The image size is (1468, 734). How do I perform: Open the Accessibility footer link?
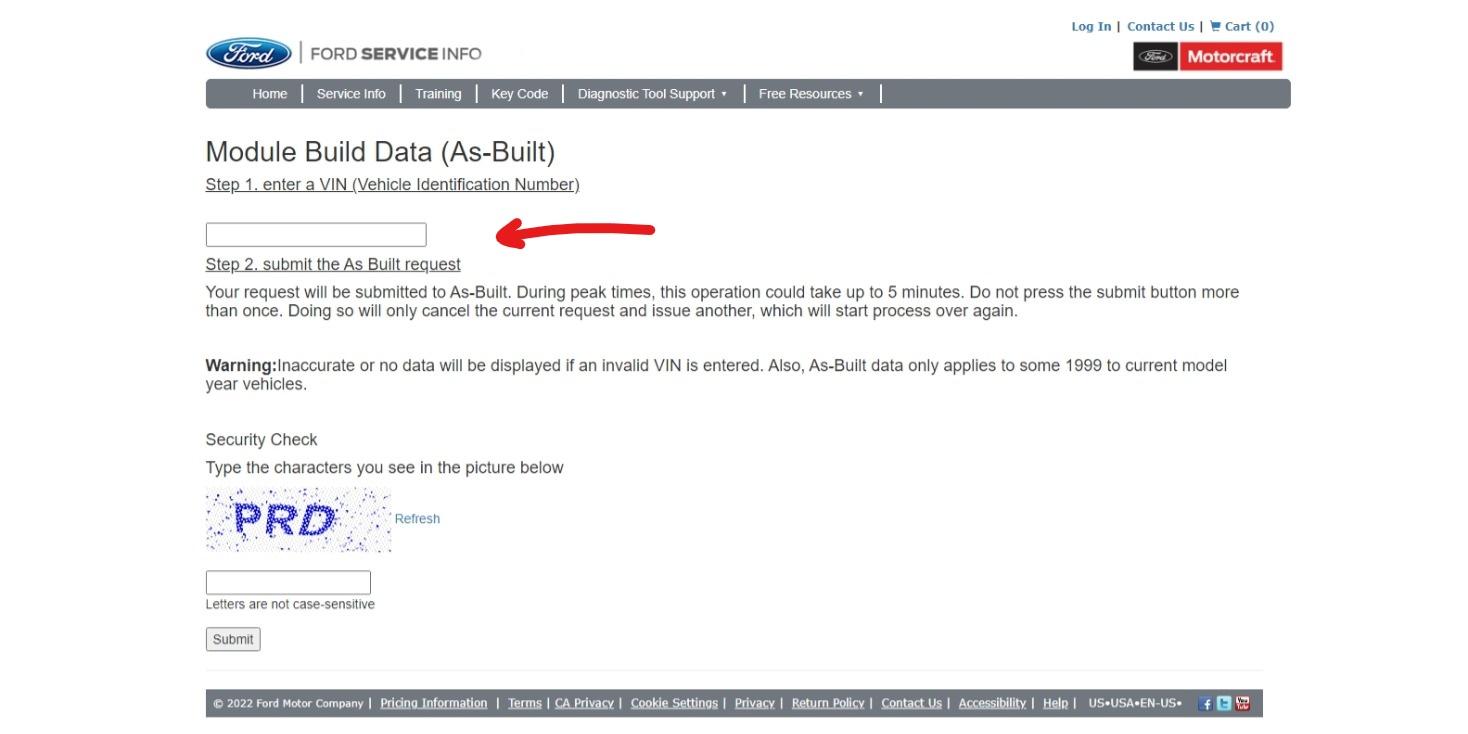point(992,703)
